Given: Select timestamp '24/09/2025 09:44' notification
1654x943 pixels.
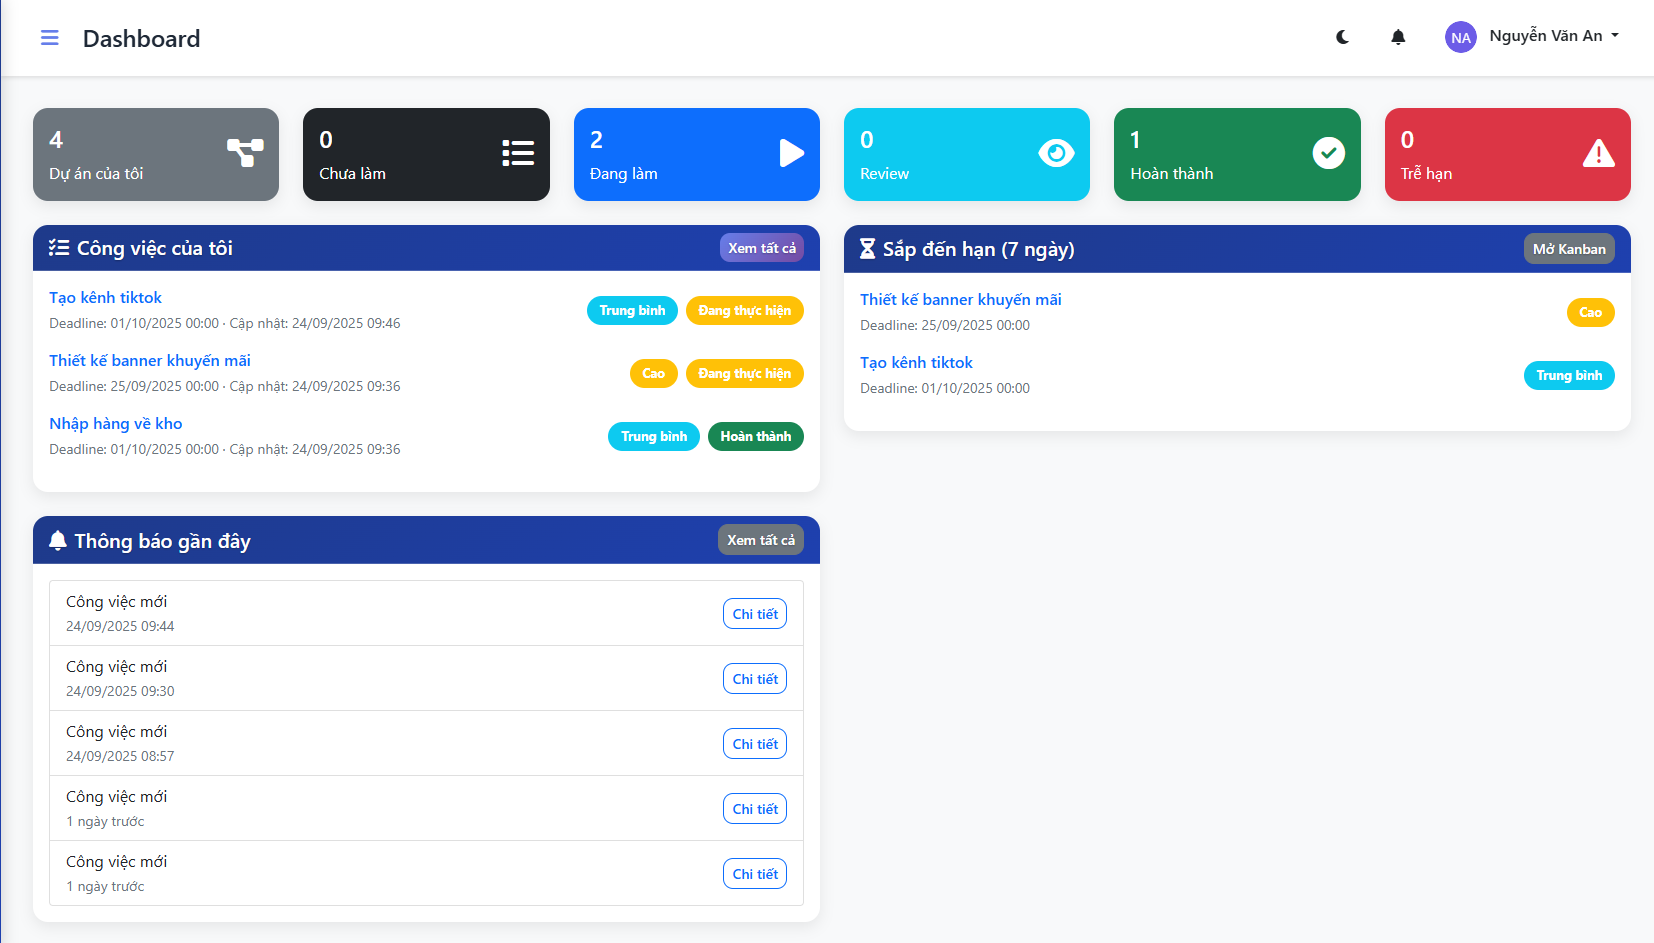Looking at the screenshot, I should click(x=120, y=626).
